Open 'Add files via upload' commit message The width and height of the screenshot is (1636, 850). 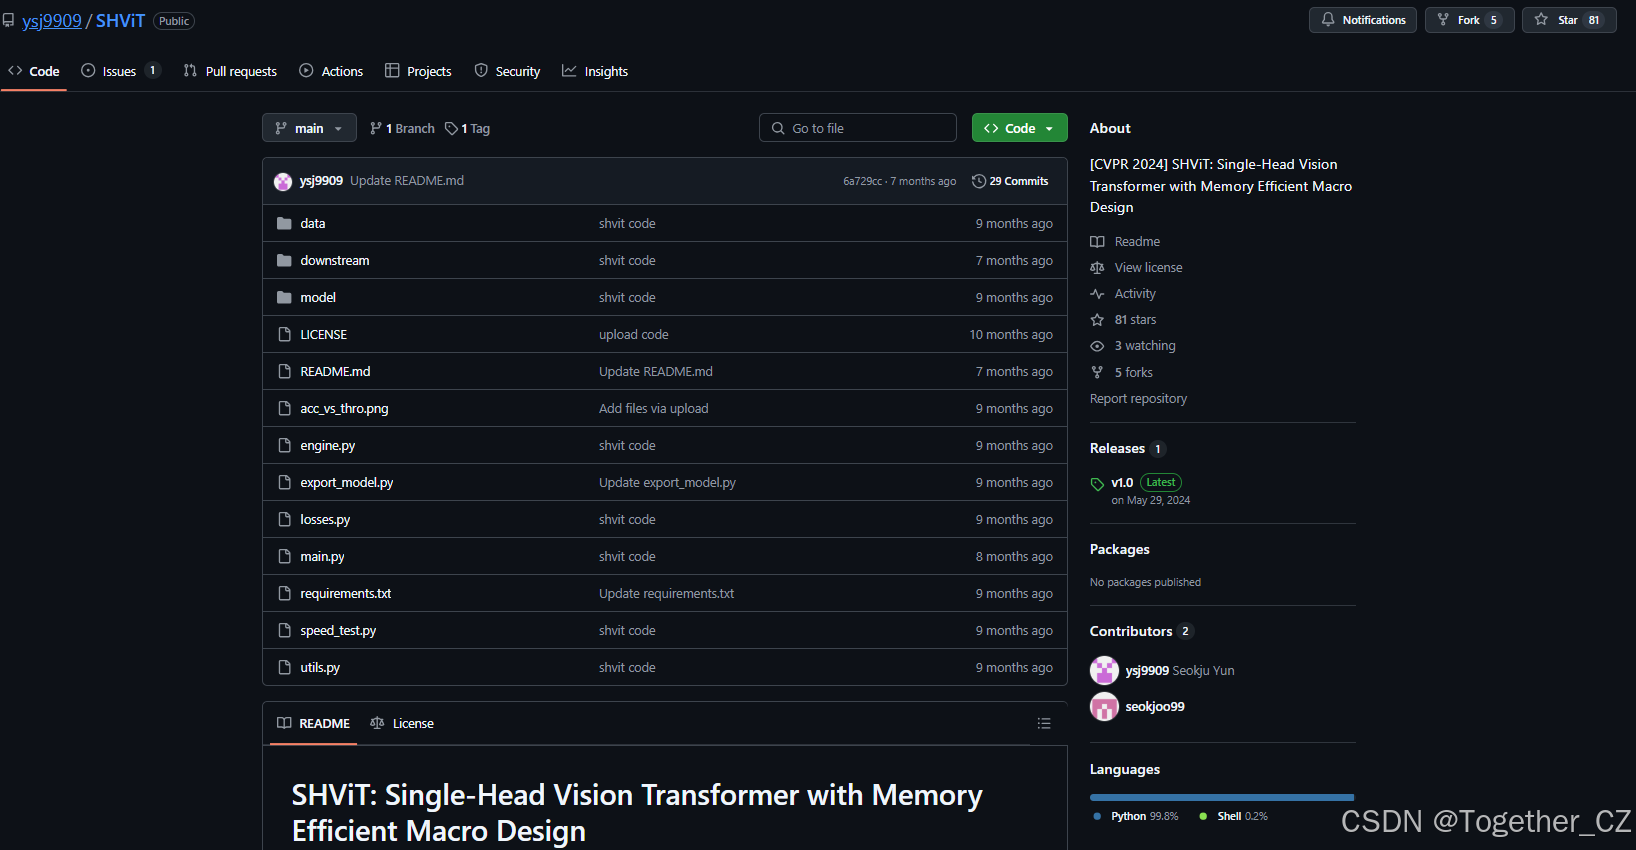pyautogui.click(x=653, y=409)
